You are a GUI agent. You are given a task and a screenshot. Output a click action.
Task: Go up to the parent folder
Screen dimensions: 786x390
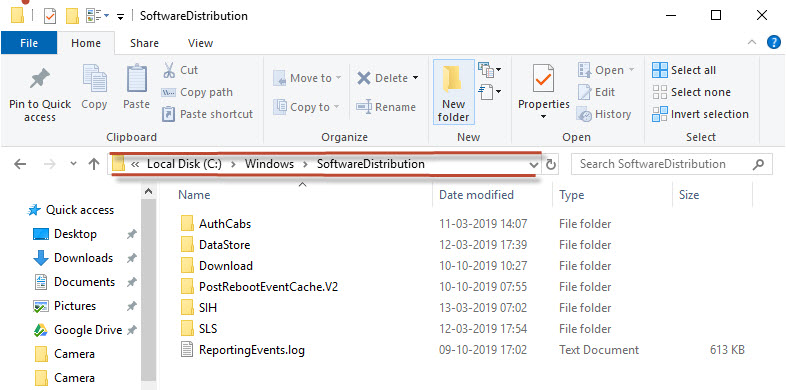pyautogui.click(x=94, y=164)
